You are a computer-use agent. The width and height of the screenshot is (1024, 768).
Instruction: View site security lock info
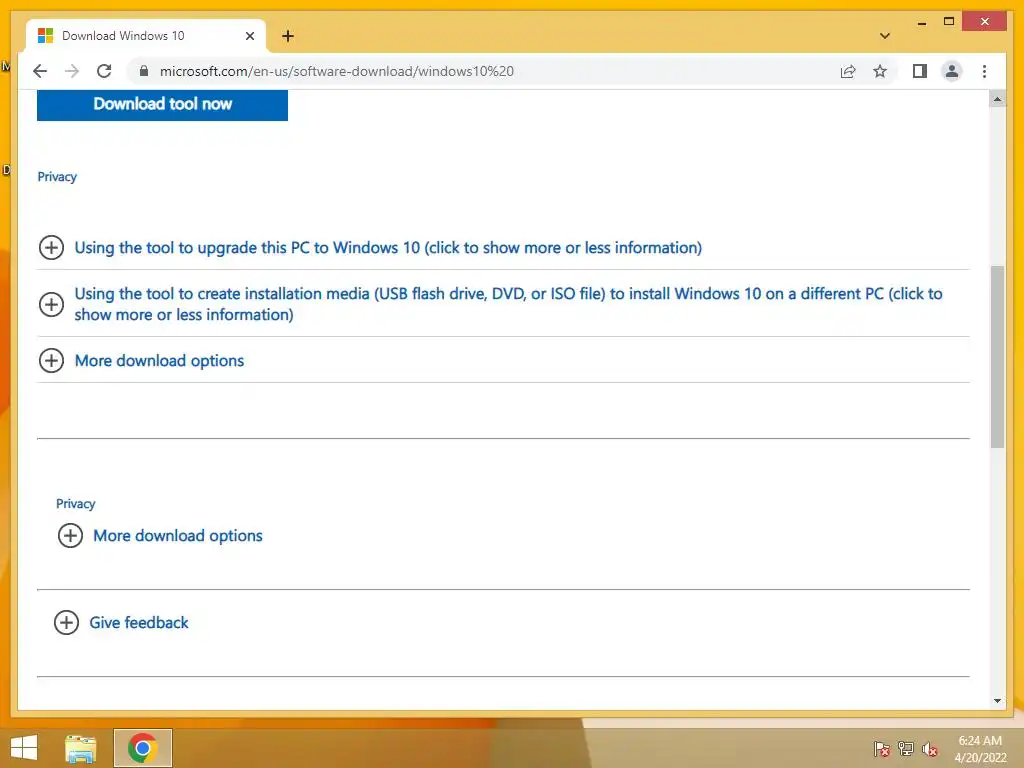pyautogui.click(x=144, y=71)
